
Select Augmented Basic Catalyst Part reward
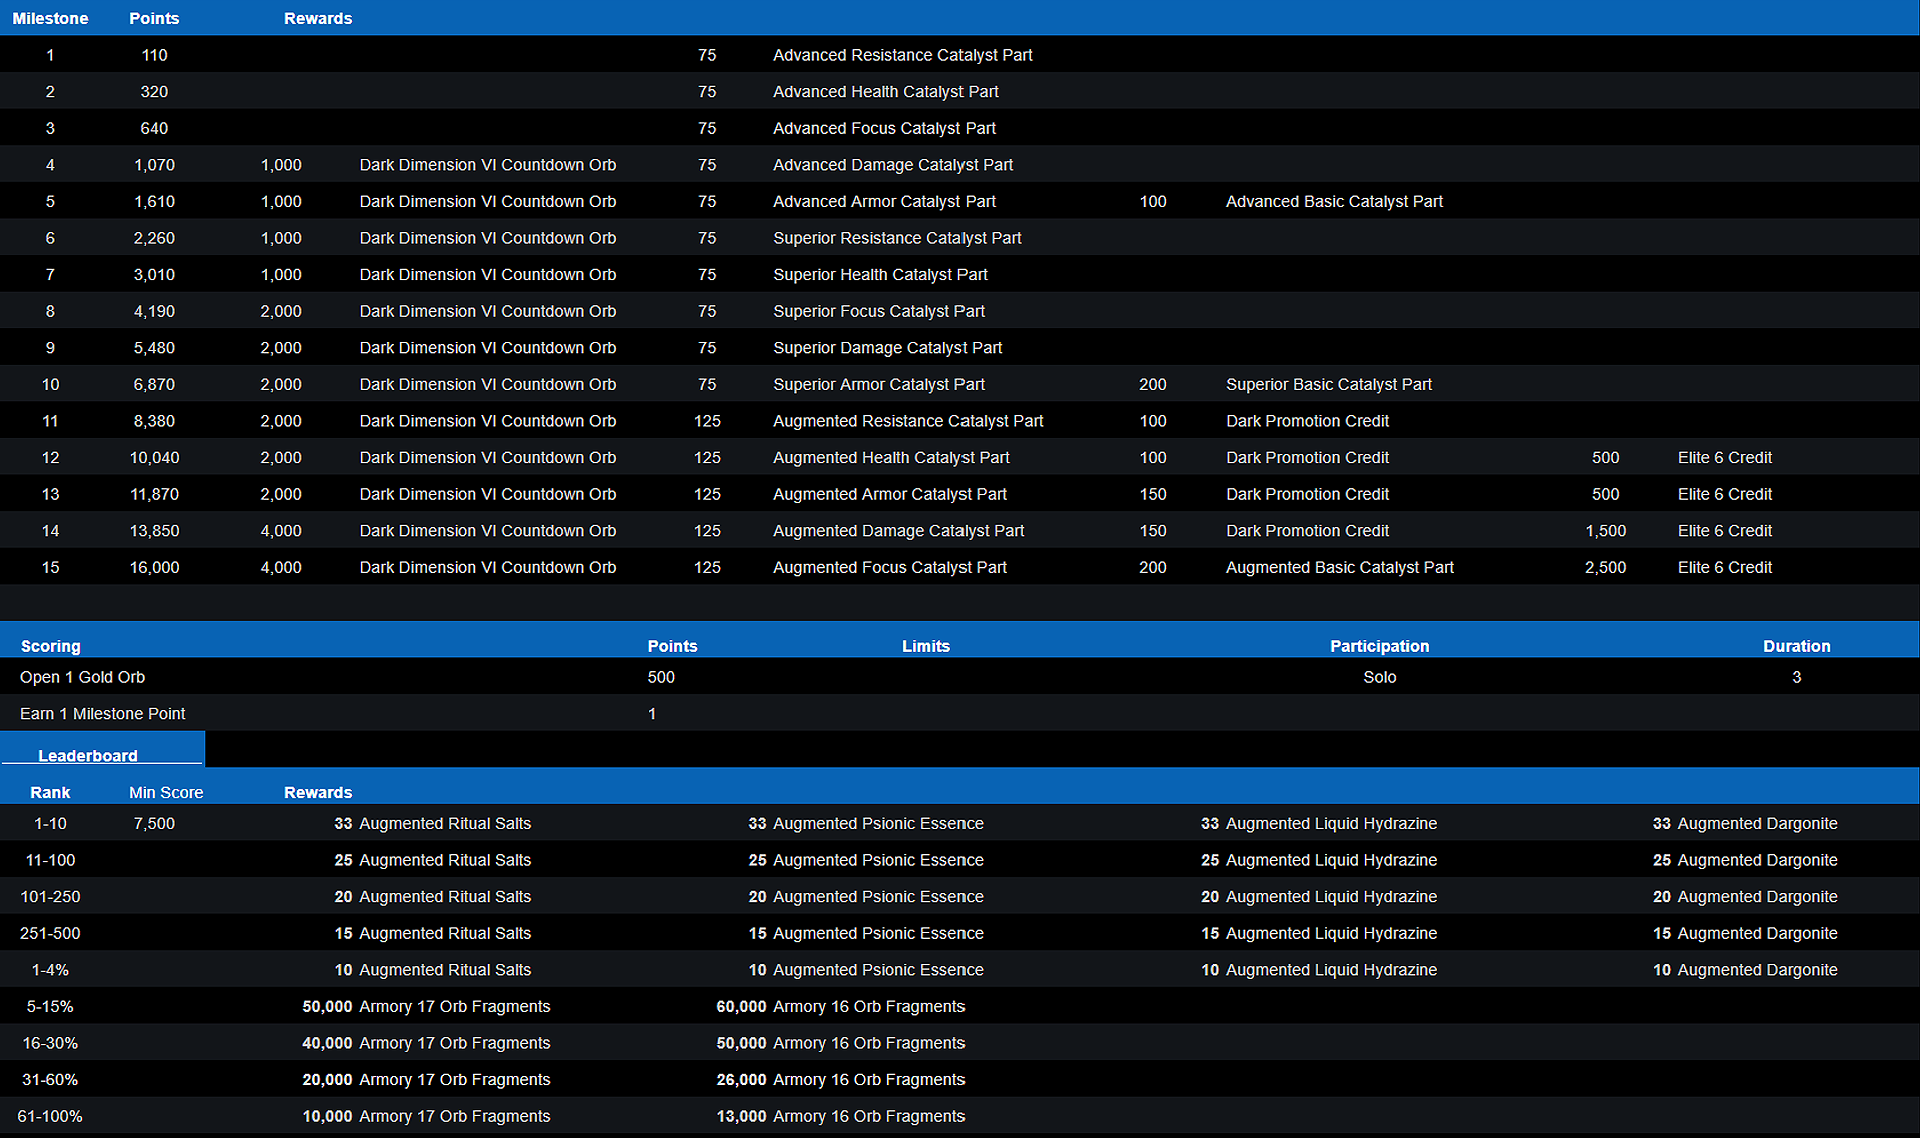[1340, 567]
